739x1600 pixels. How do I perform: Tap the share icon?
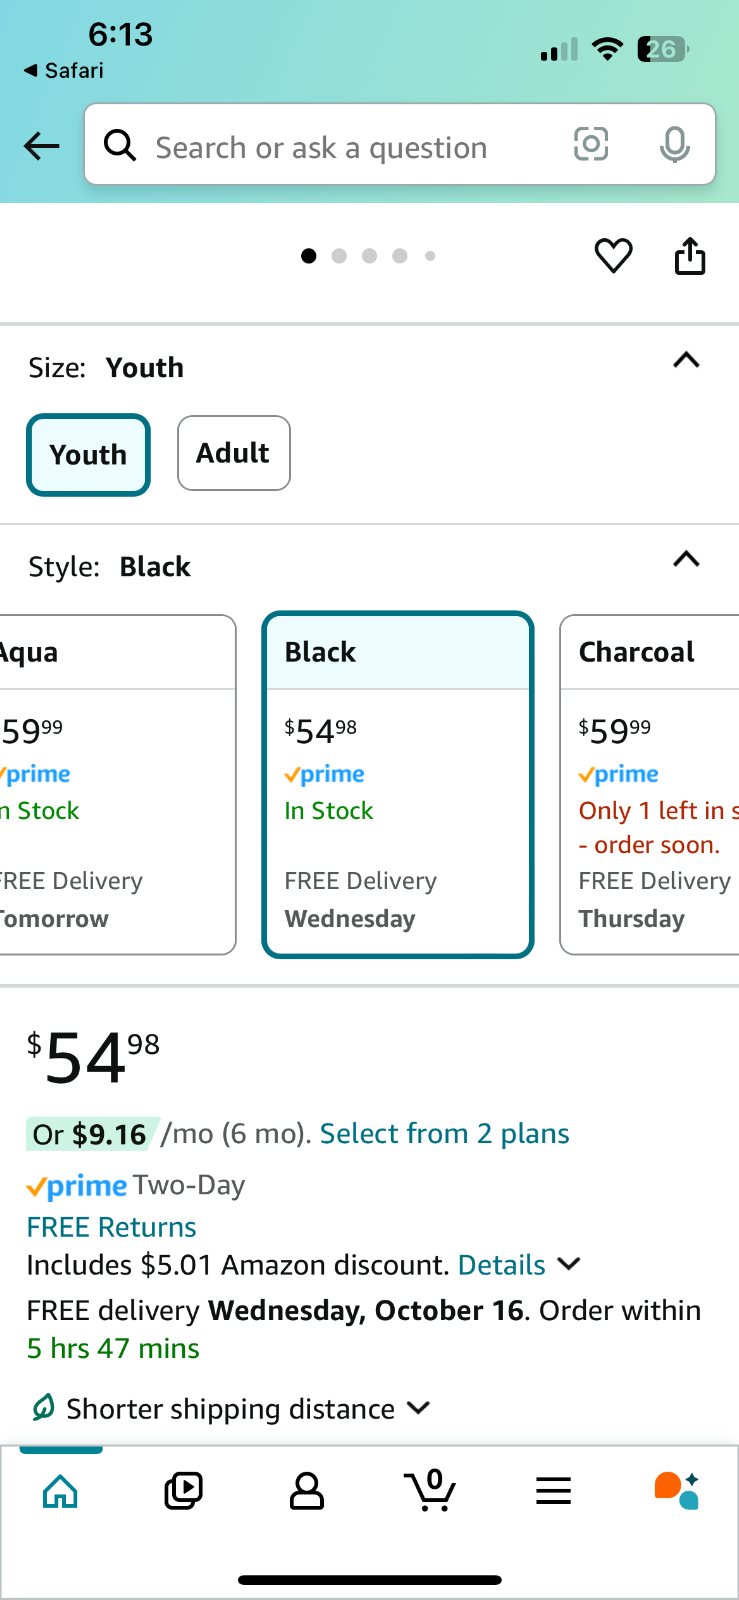tap(690, 256)
